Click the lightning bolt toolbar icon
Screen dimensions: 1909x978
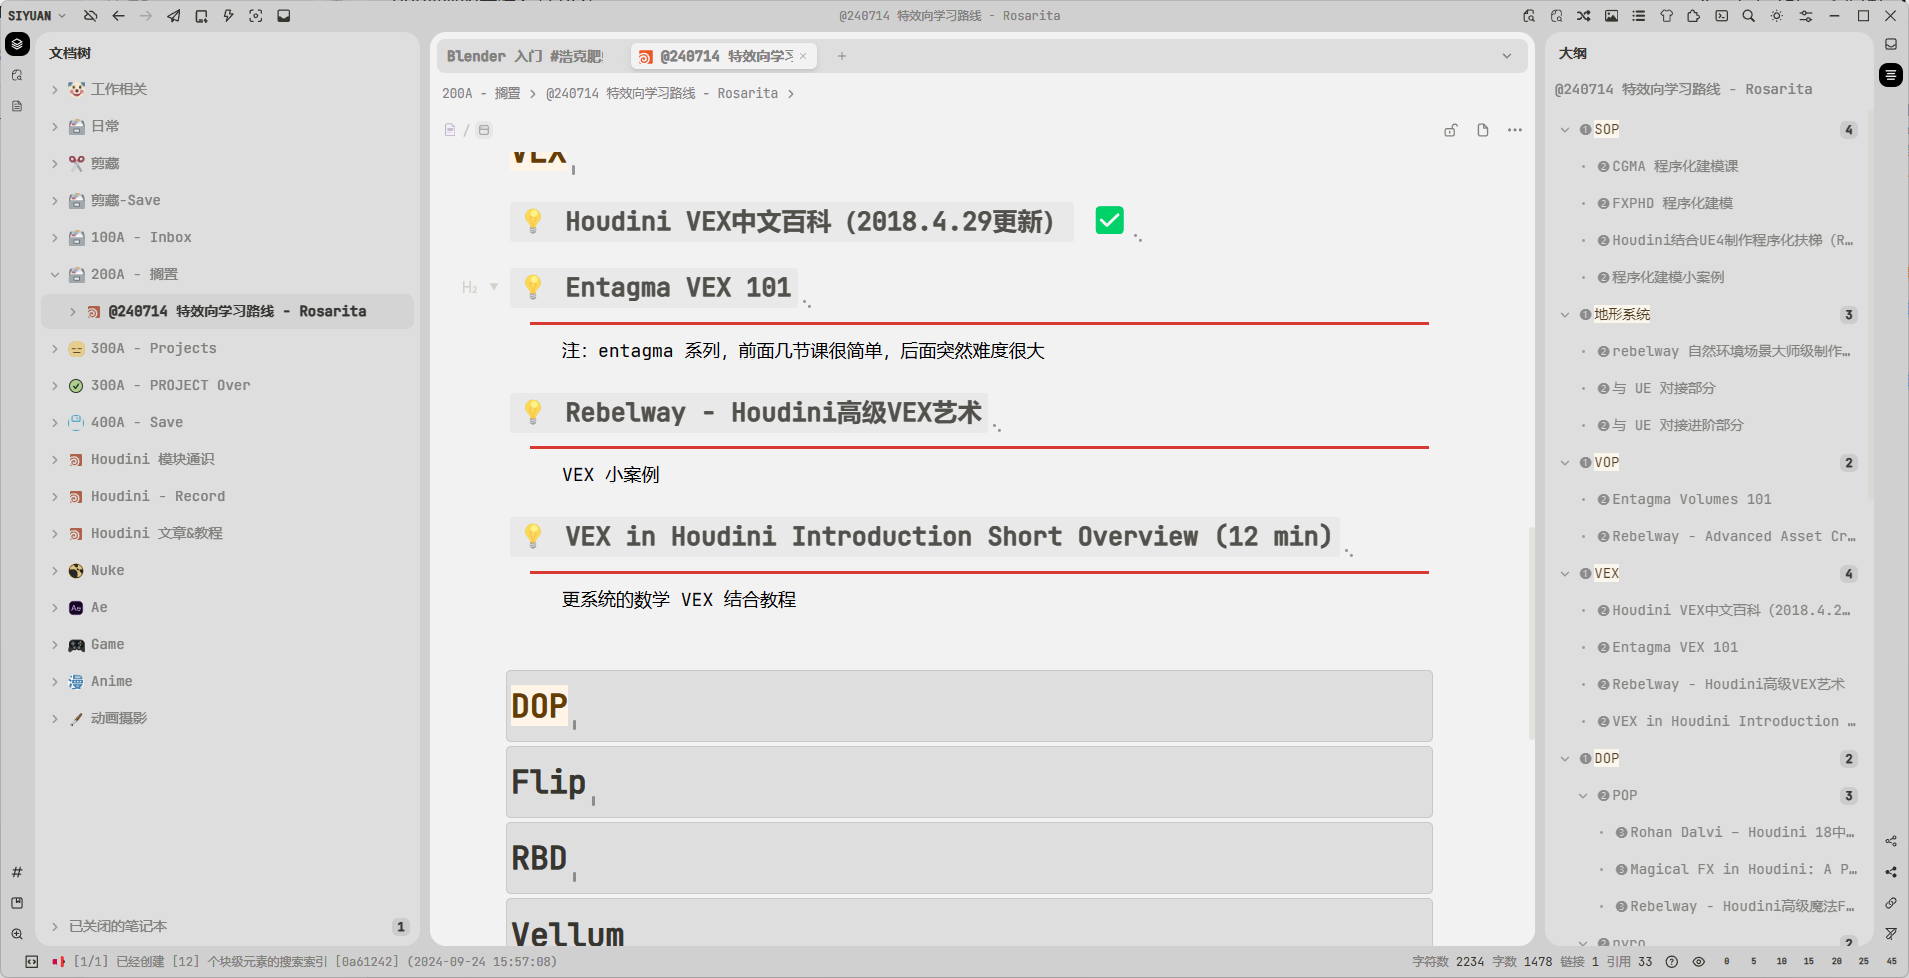click(228, 16)
